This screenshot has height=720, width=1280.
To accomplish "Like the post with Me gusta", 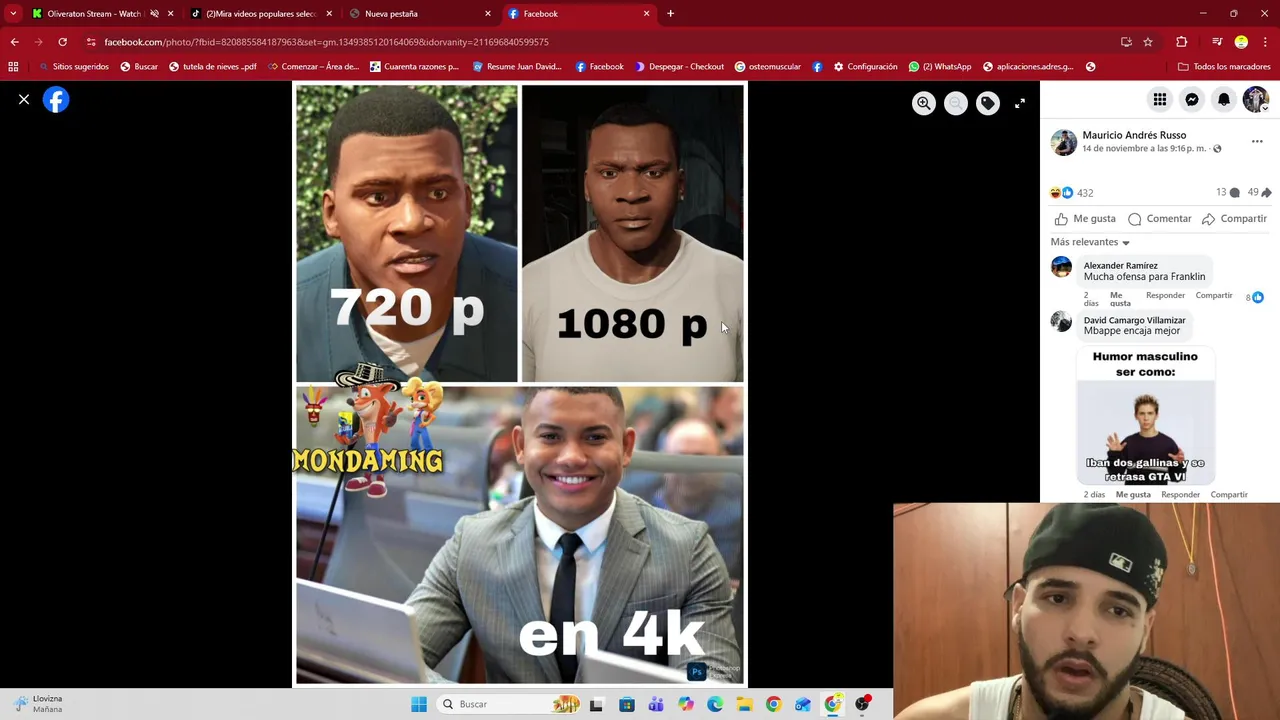I will click(1085, 219).
